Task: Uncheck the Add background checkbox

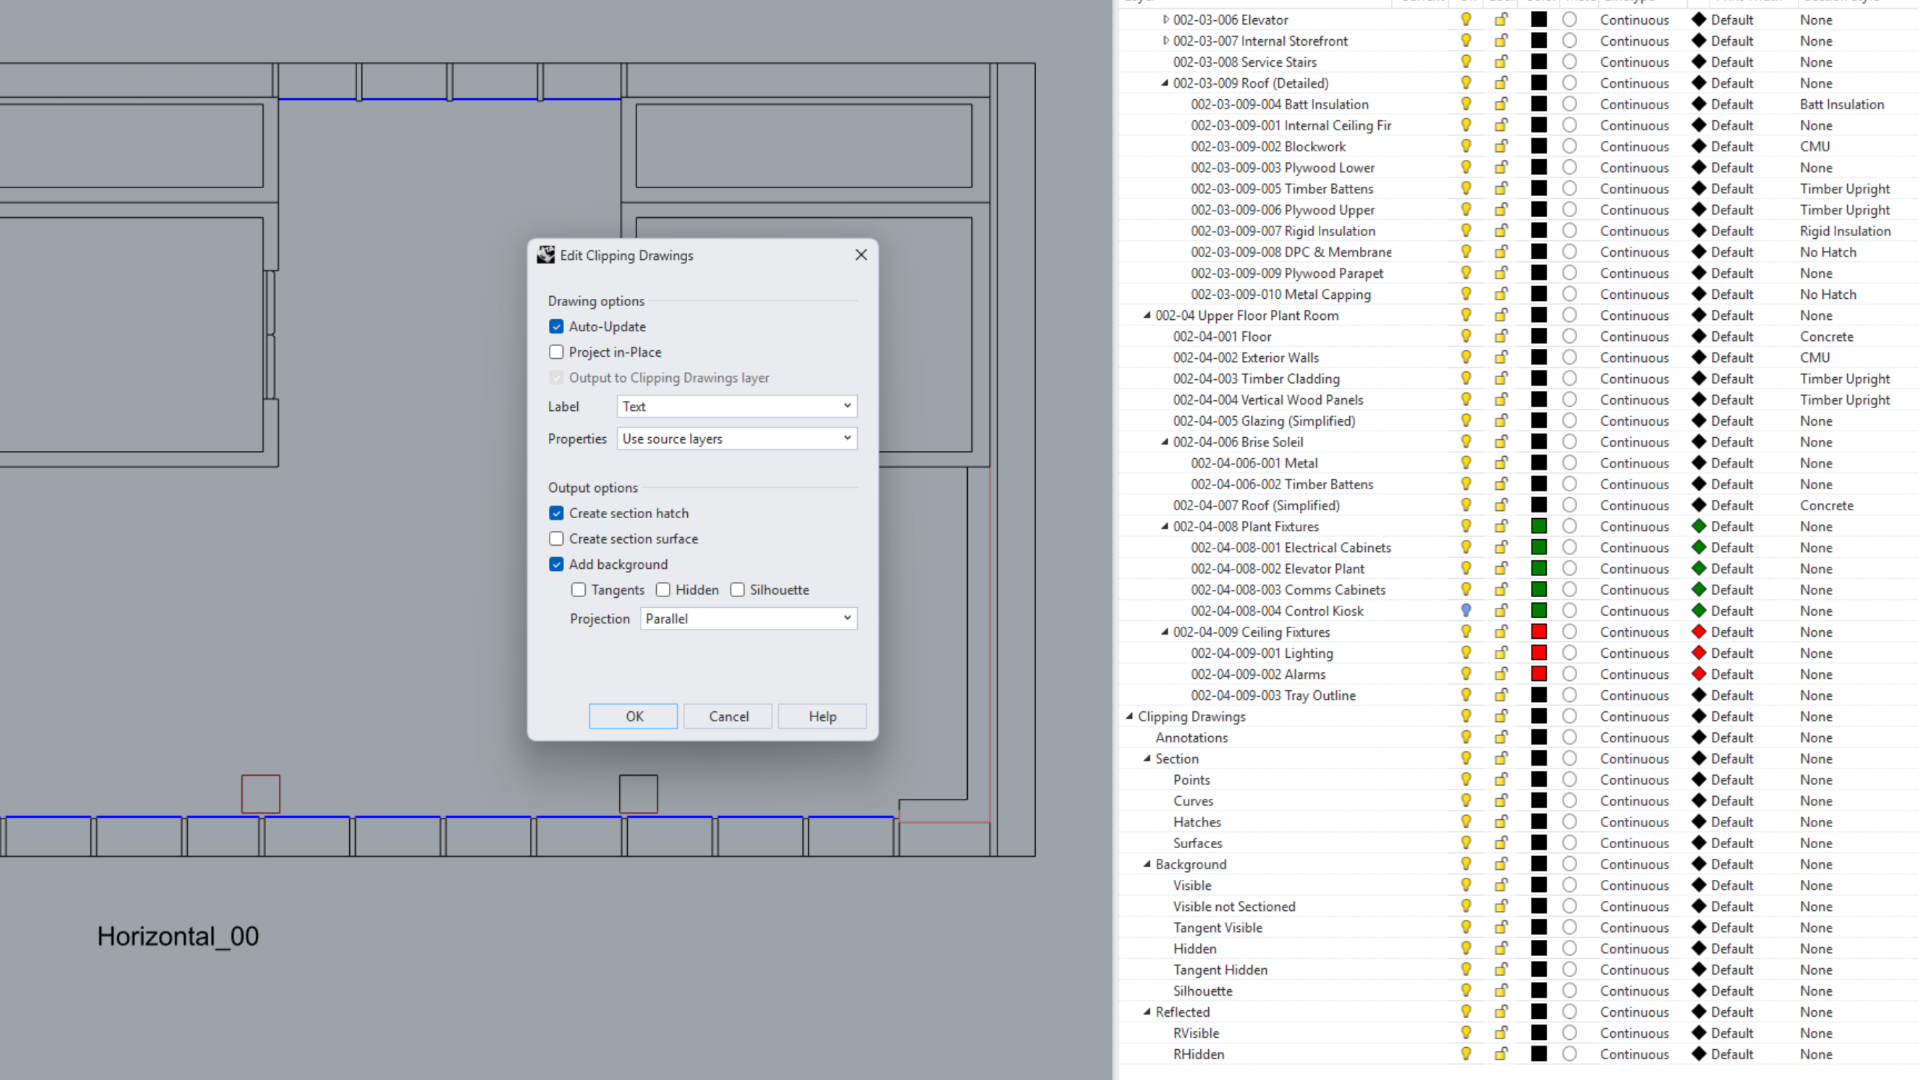Action: pyautogui.click(x=556, y=565)
